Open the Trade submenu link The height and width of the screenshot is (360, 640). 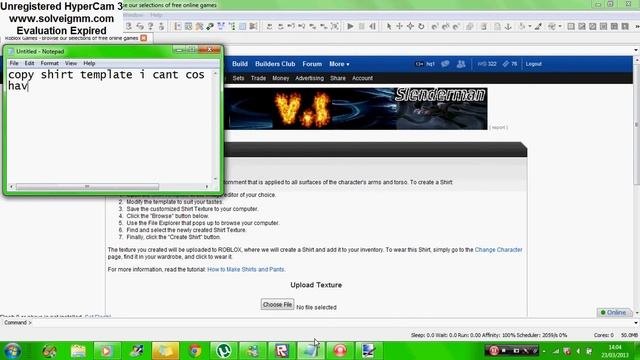(x=258, y=78)
